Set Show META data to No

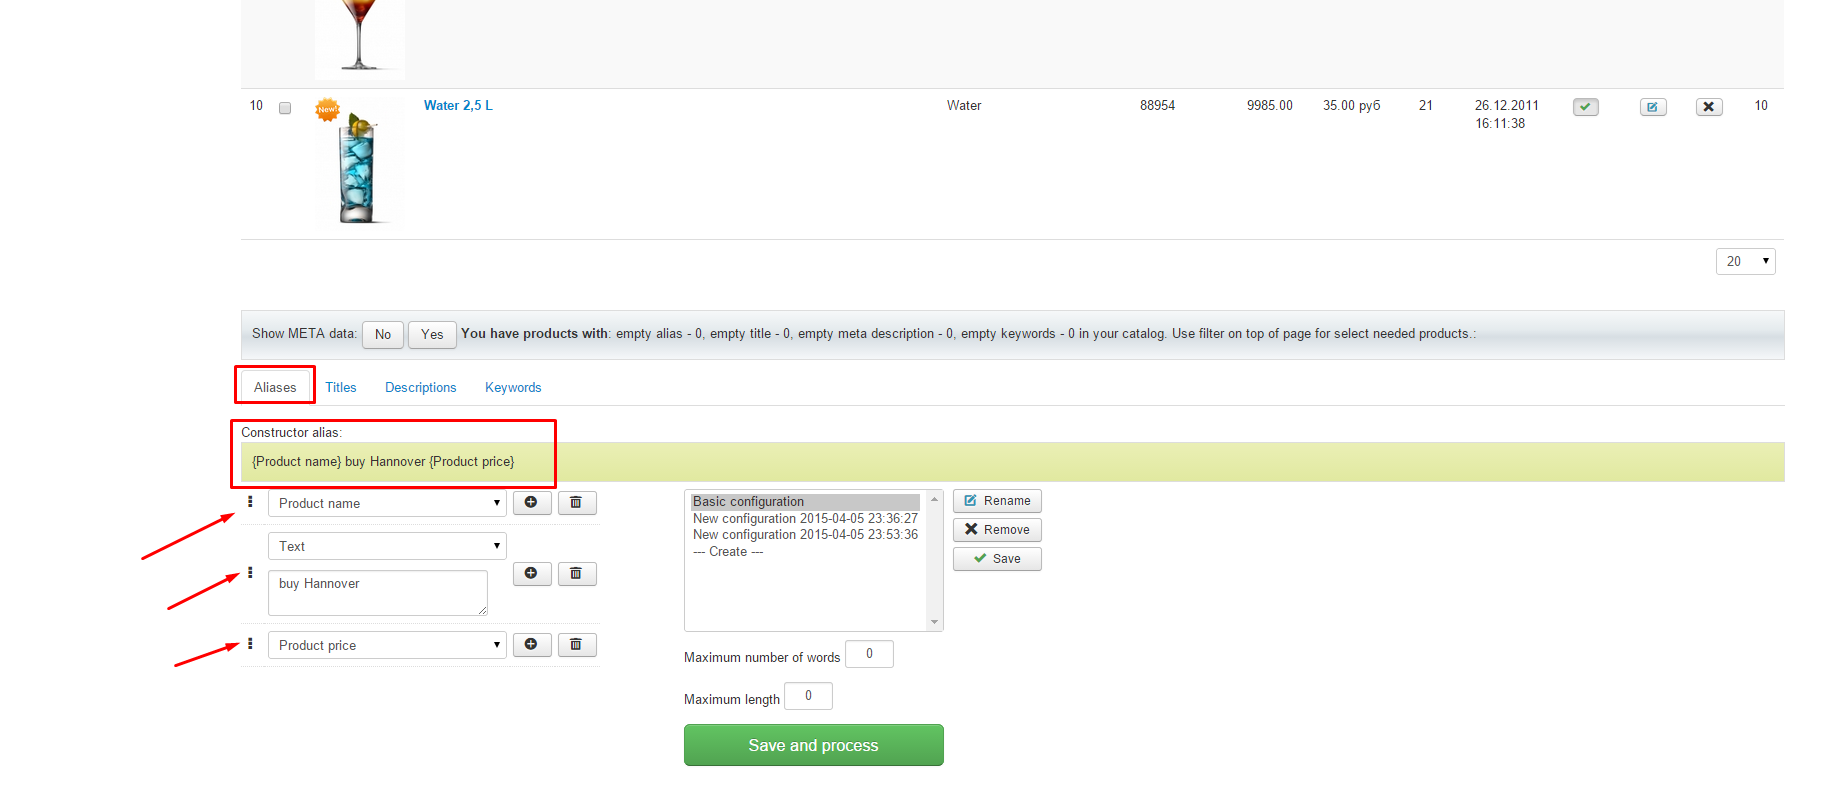coord(383,335)
